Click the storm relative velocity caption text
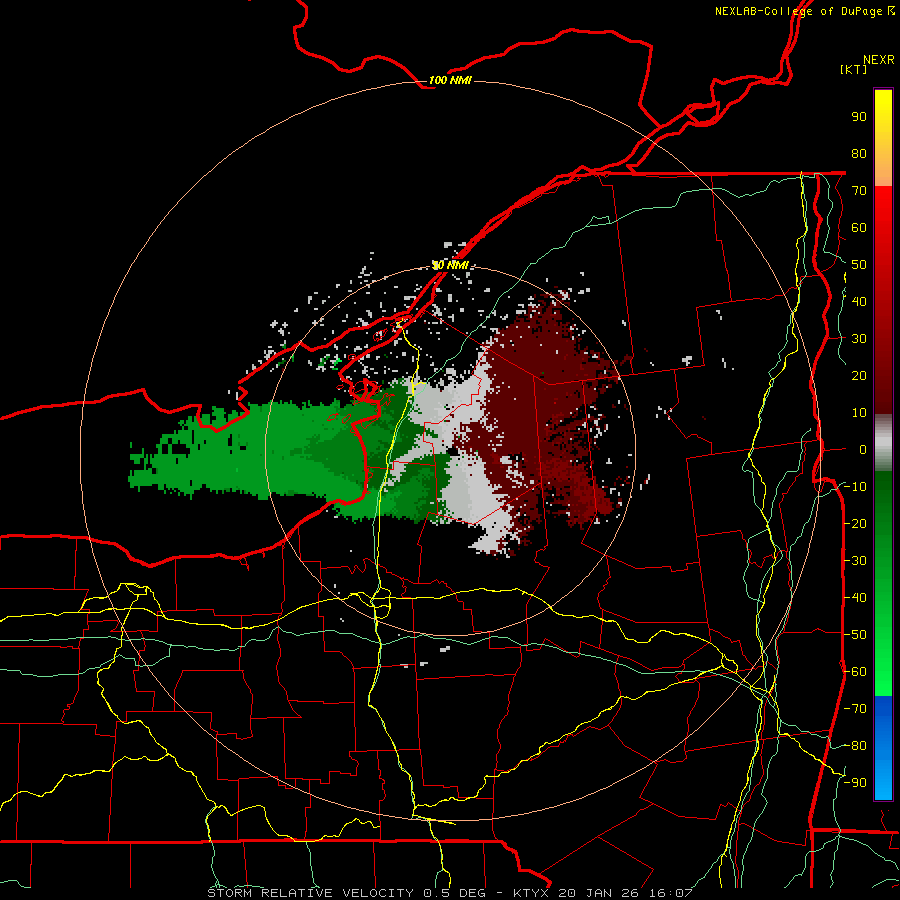Screen dimensions: 900x900 [449, 893]
